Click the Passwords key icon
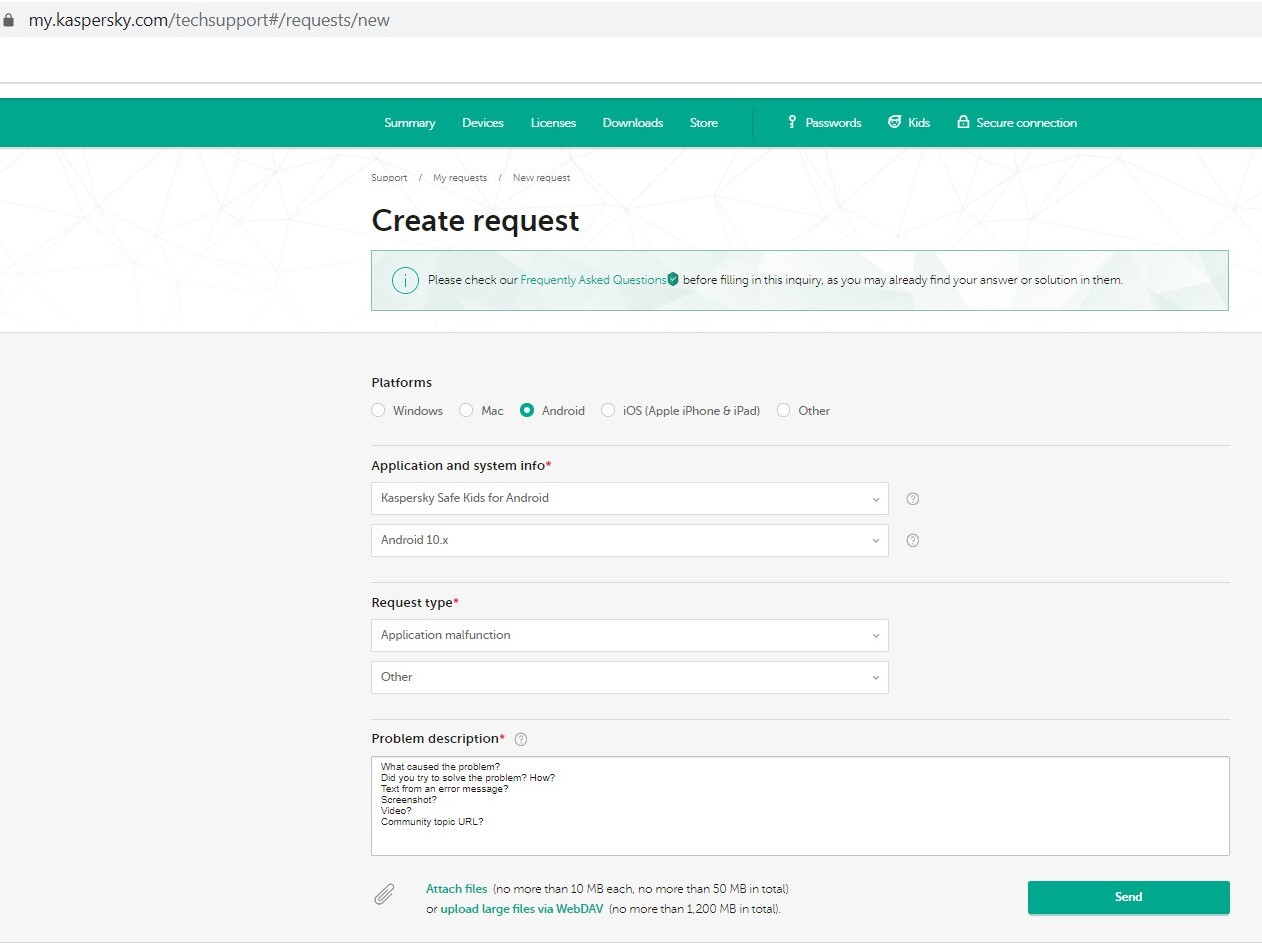Screen dimensions: 1262x946 [791, 122]
